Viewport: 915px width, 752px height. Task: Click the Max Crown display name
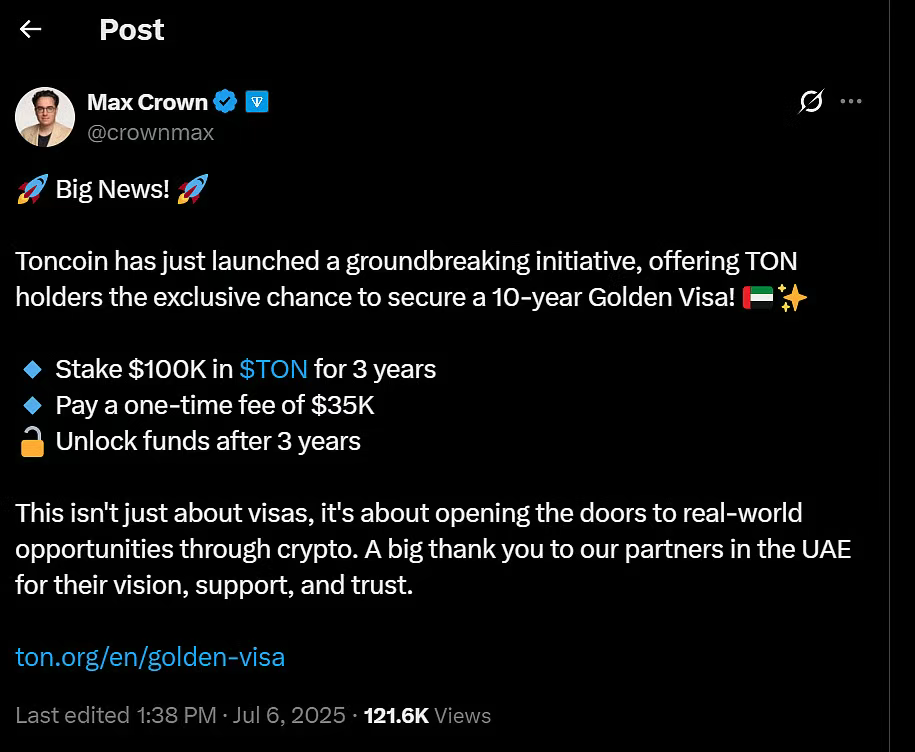[x=147, y=101]
